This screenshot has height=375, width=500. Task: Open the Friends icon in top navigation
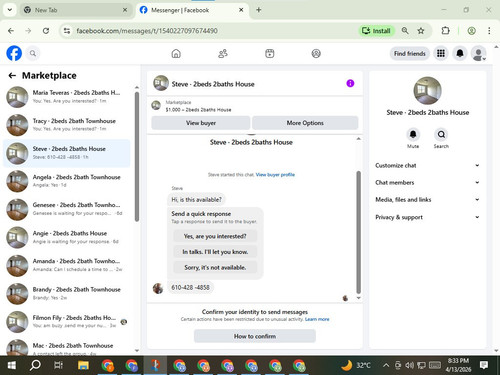coord(223,53)
